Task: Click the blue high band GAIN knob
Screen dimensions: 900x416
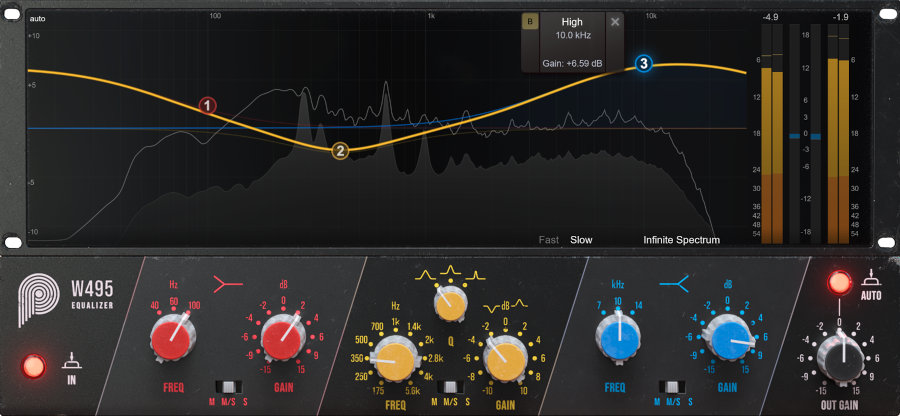Action: point(729,341)
